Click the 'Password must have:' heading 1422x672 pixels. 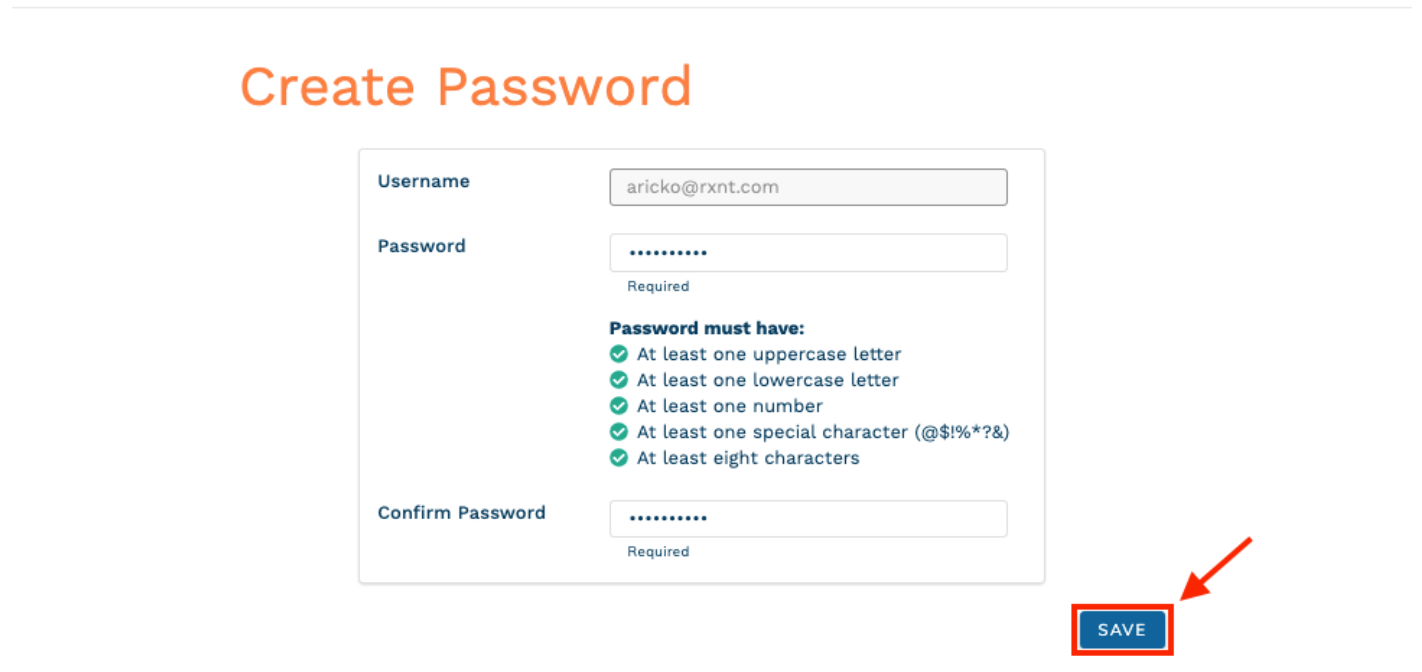click(x=707, y=328)
